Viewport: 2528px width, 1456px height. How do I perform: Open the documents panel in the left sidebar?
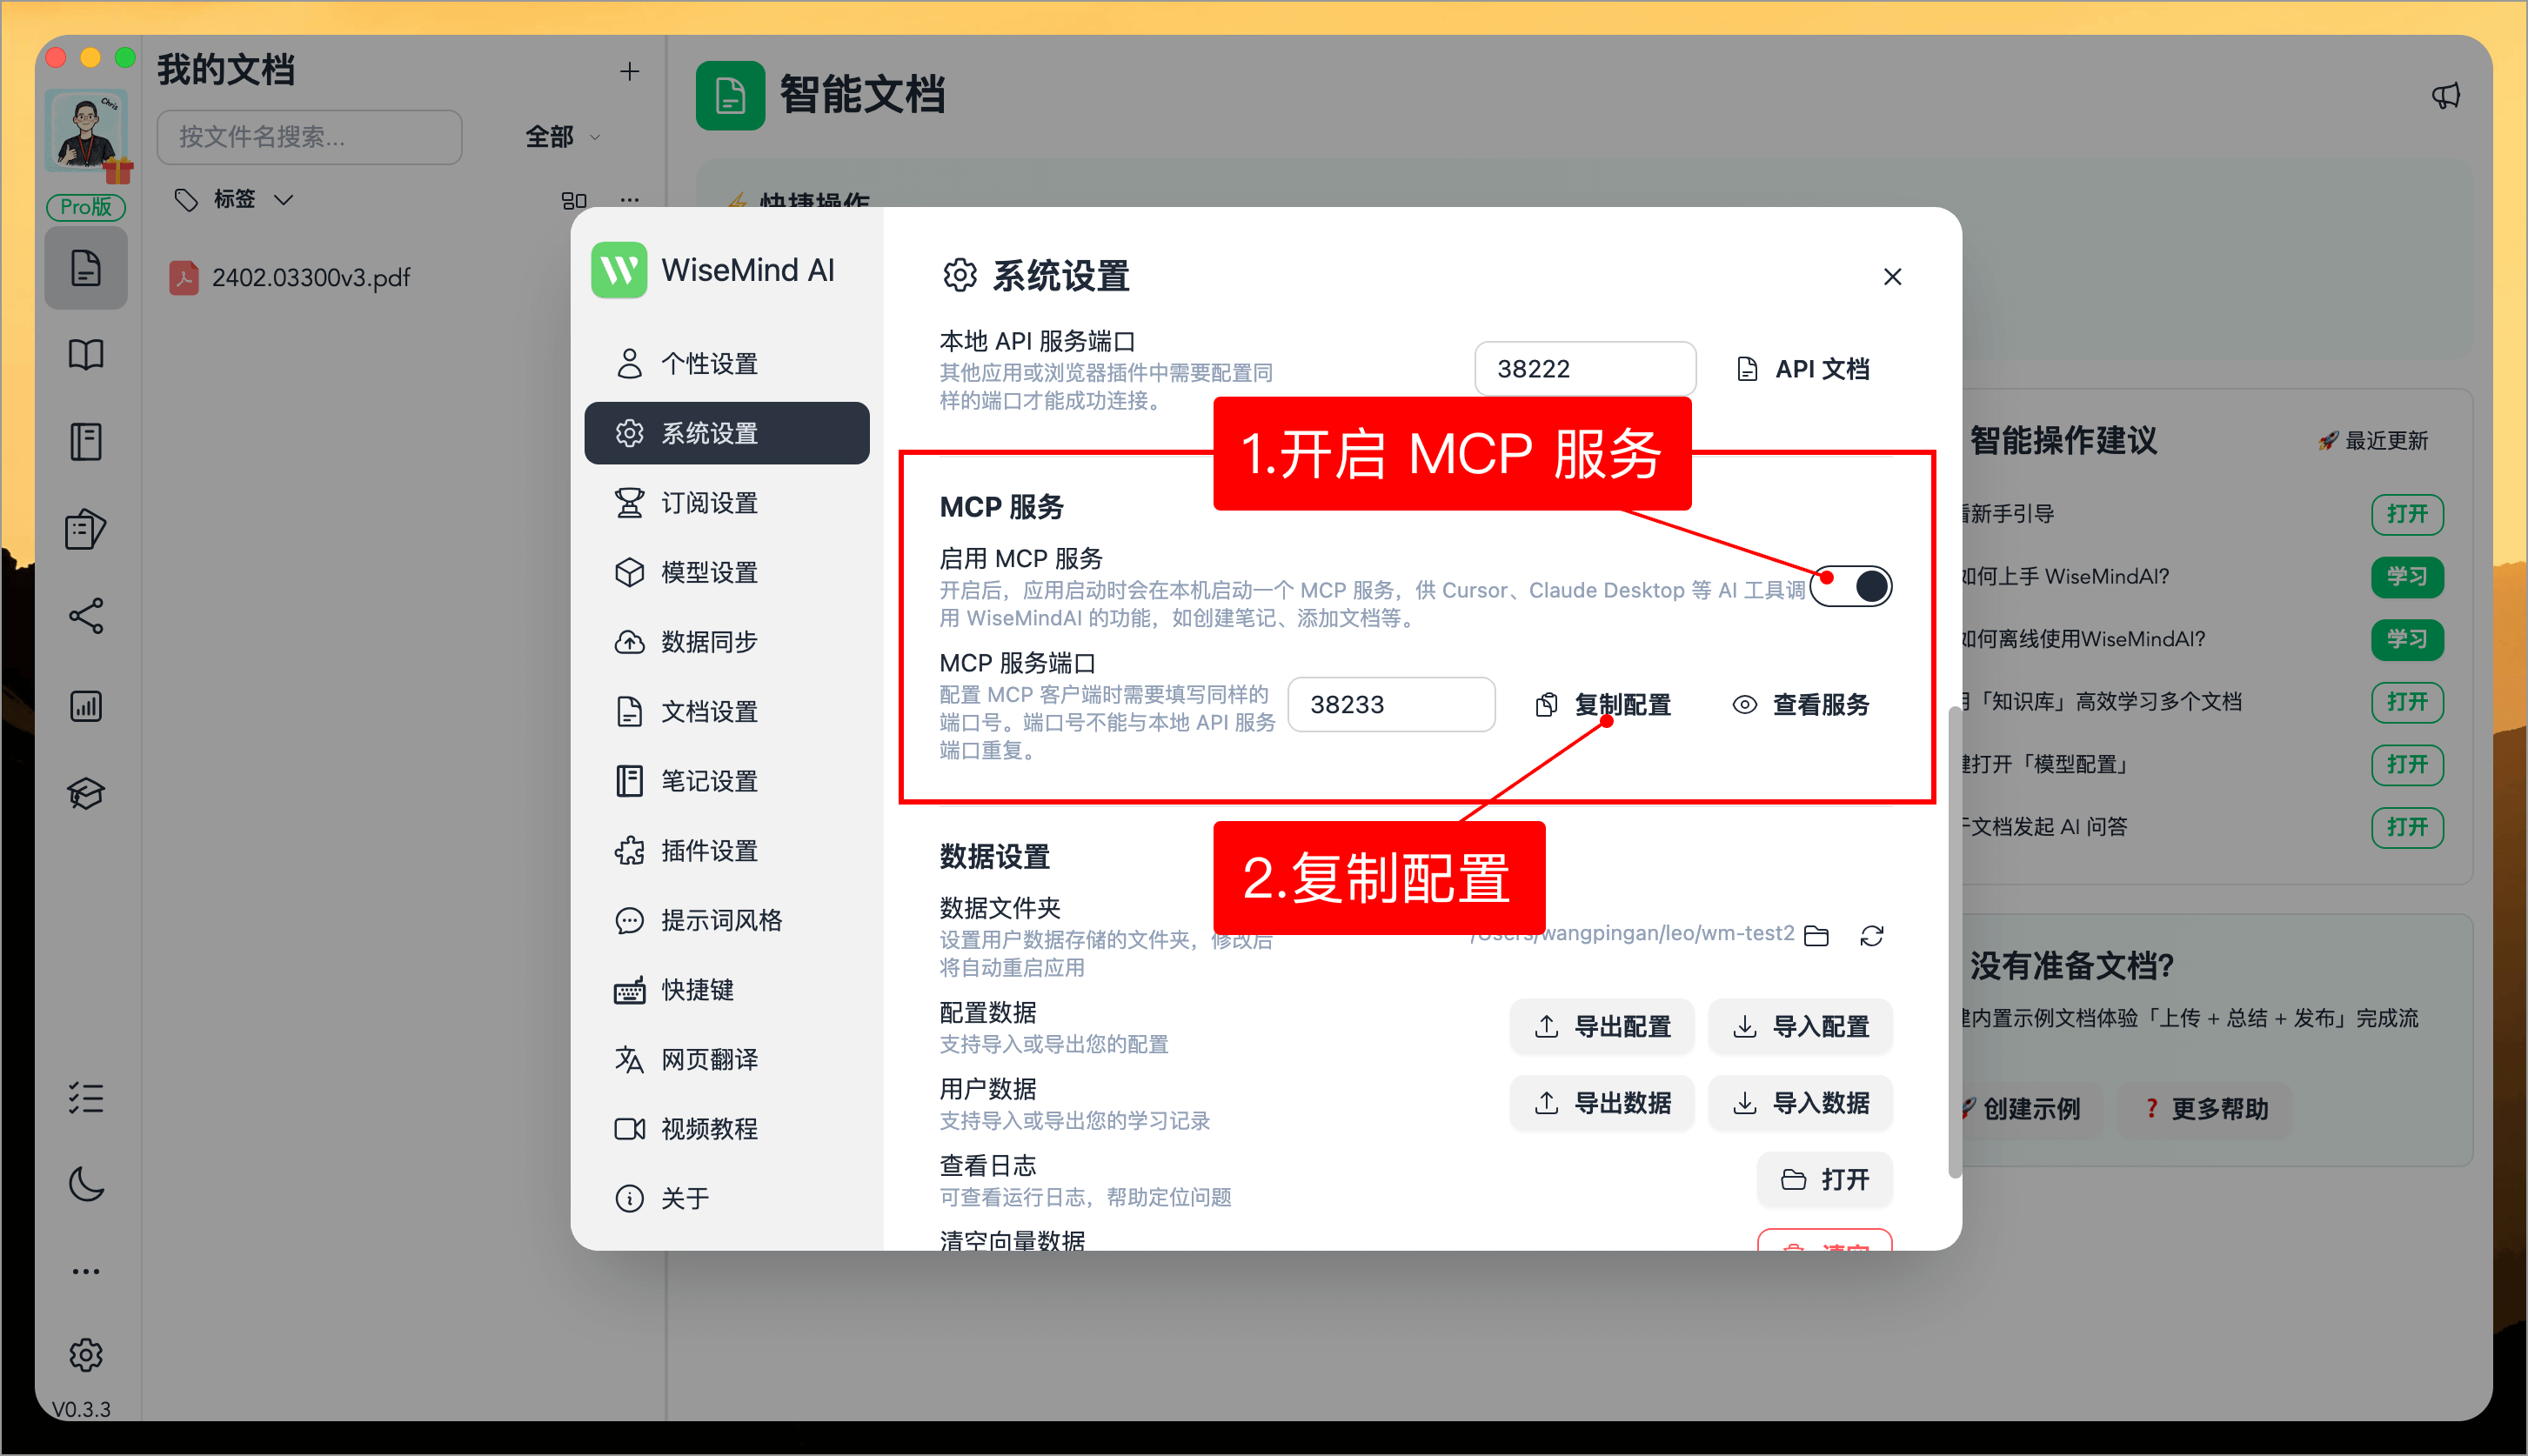[x=86, y=267]
